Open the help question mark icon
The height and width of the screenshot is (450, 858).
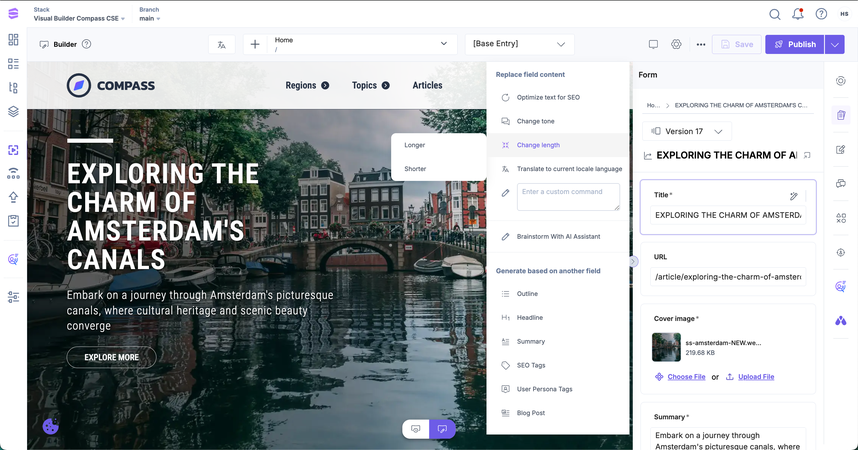[821, 14]
